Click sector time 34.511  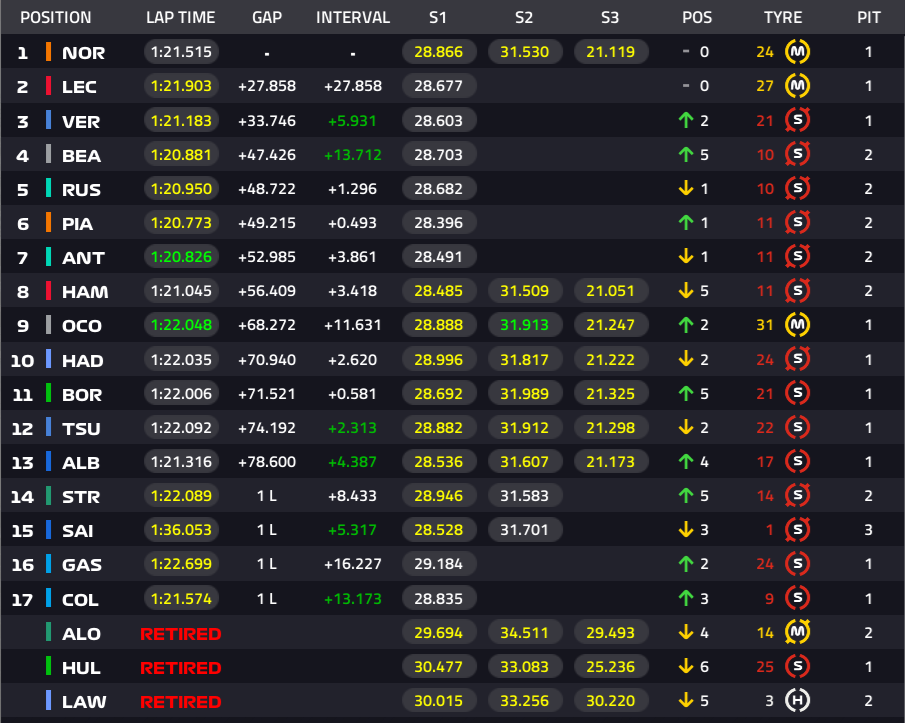click(525, 632)
